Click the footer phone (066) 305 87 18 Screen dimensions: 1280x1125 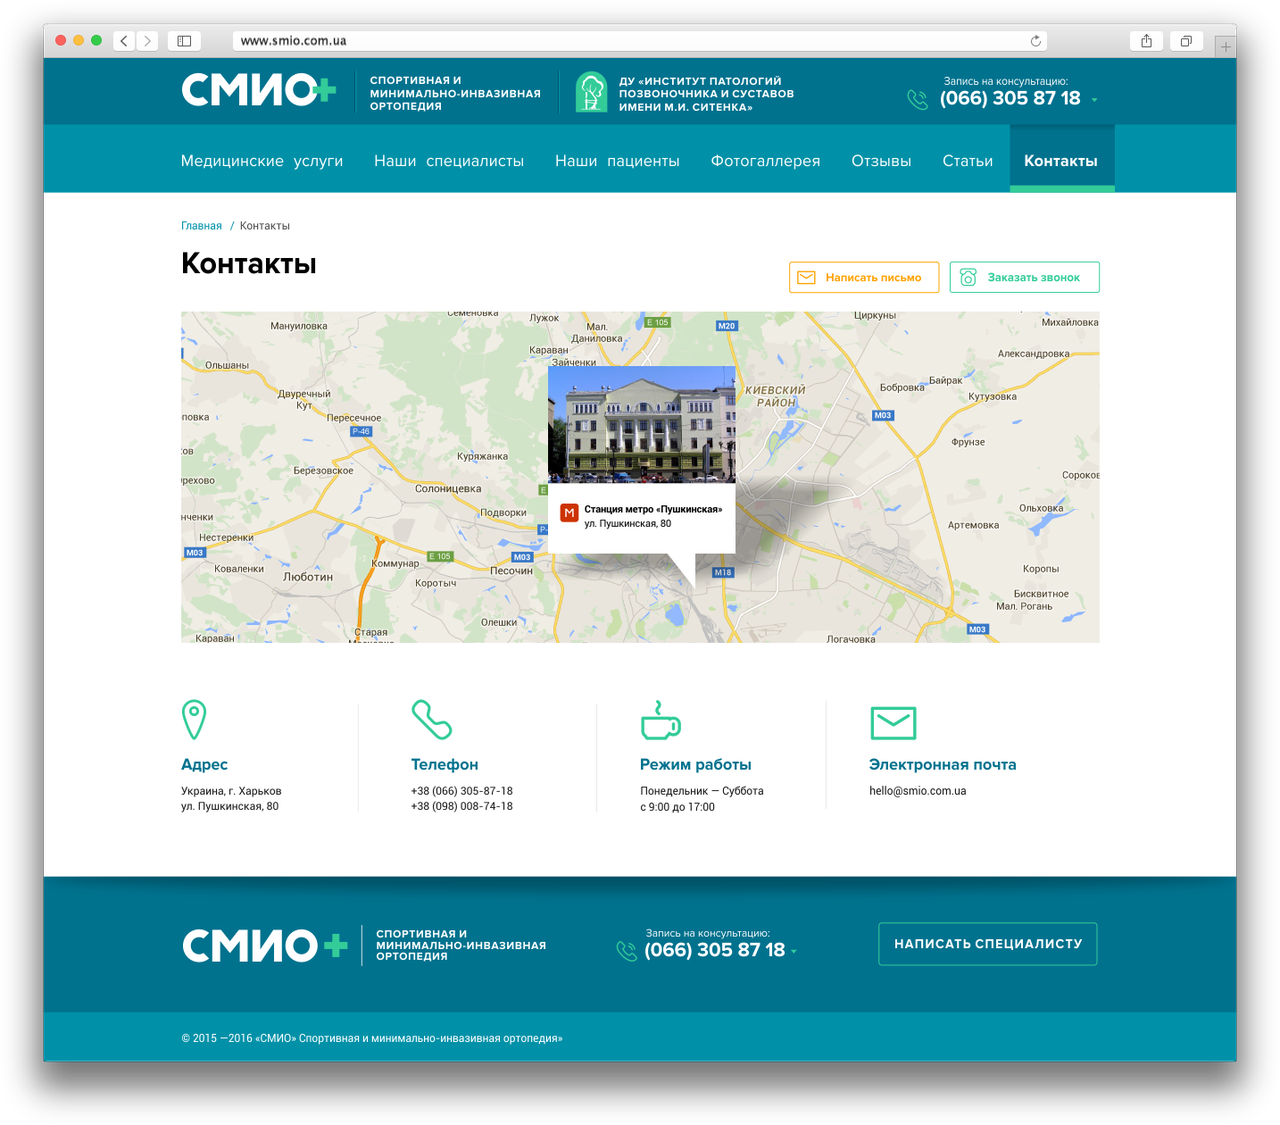point(714,950)
